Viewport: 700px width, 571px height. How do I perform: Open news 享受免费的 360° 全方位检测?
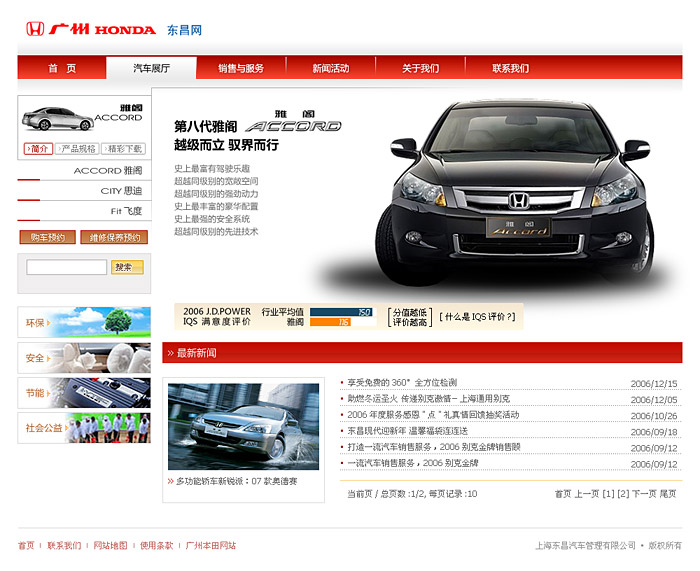click(402, 383)
